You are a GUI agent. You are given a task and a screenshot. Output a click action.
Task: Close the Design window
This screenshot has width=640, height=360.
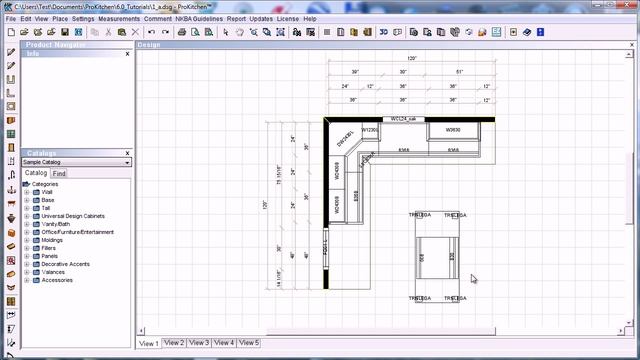pyautogui.click(x=632, y=44)
